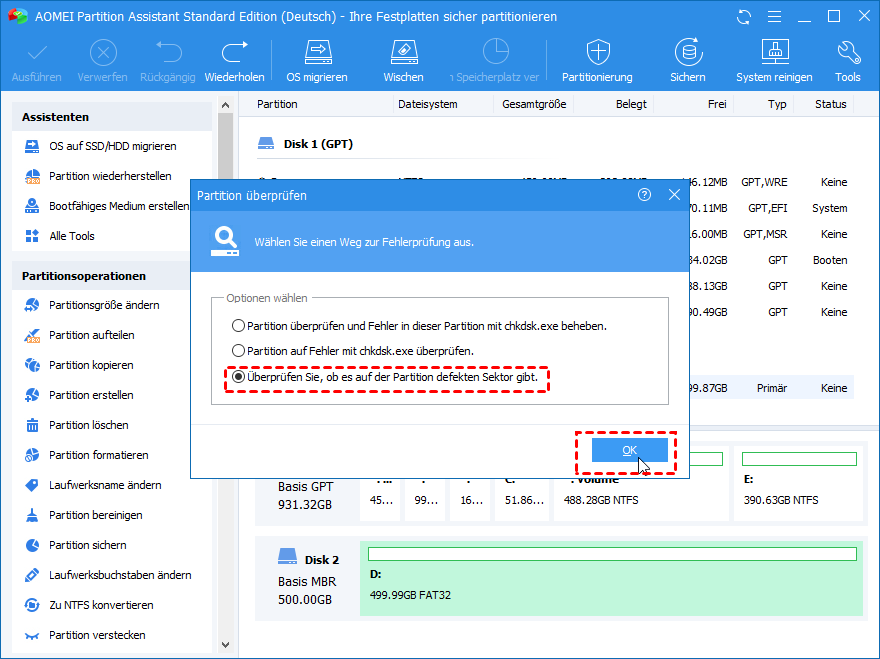Open the Tools wrench menu

tap(847, 61)
